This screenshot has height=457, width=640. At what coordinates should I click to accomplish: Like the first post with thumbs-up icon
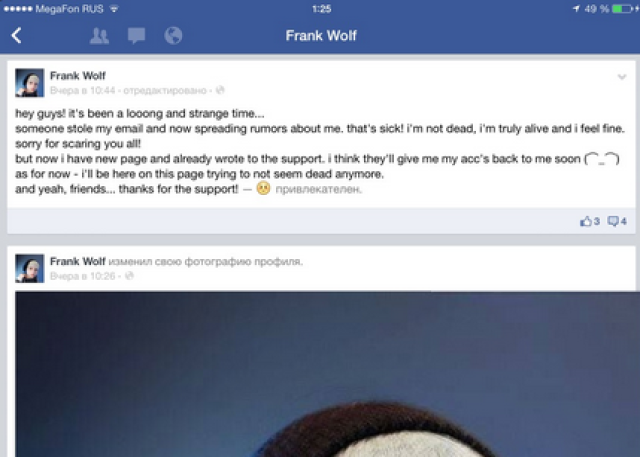click(x=590, y=221)
